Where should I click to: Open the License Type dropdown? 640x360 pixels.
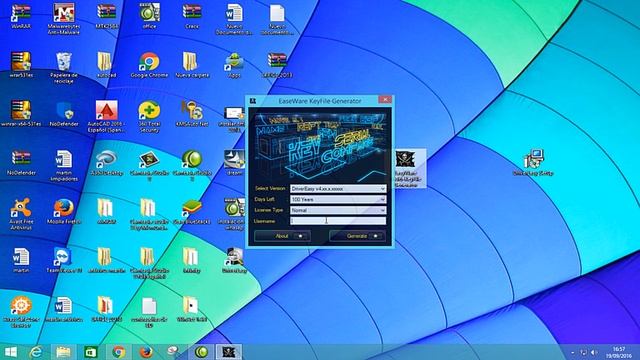tap(338, 210)
